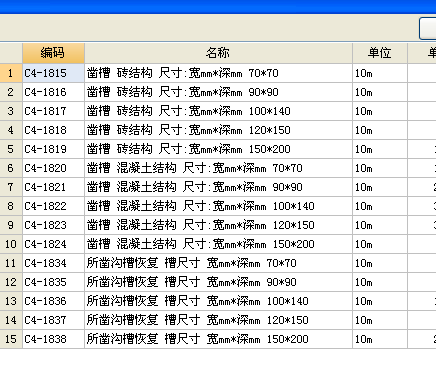This screenshot has width=436, height=373.
Task: Click name 凿槽 混凝土结构 150*200
Action: (x=218, y=244)
